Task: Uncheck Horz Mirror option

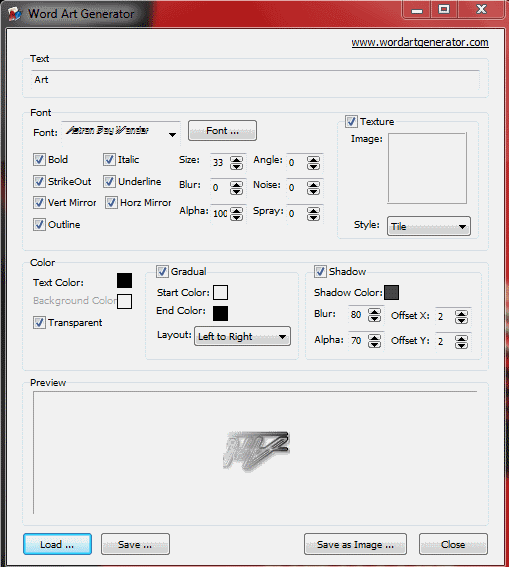Action: pos(111,202)
